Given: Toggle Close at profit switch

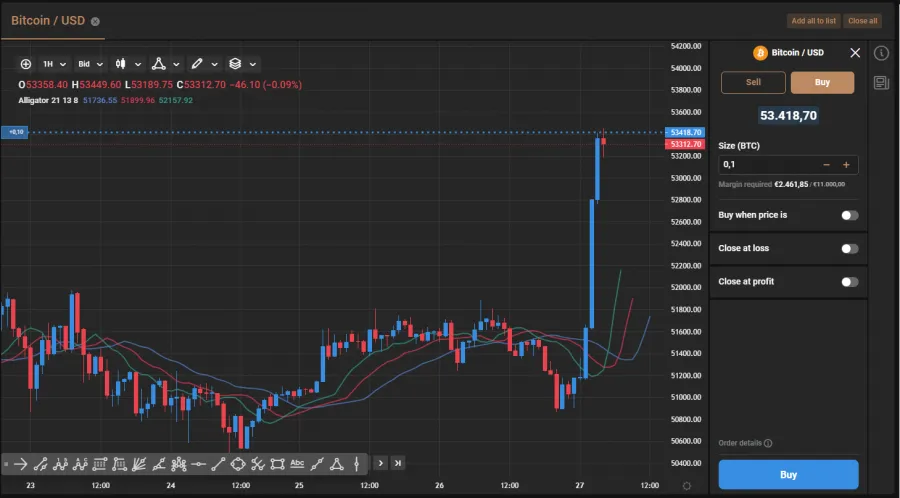Looking at the screenshot, I should [x=849, y=282].
